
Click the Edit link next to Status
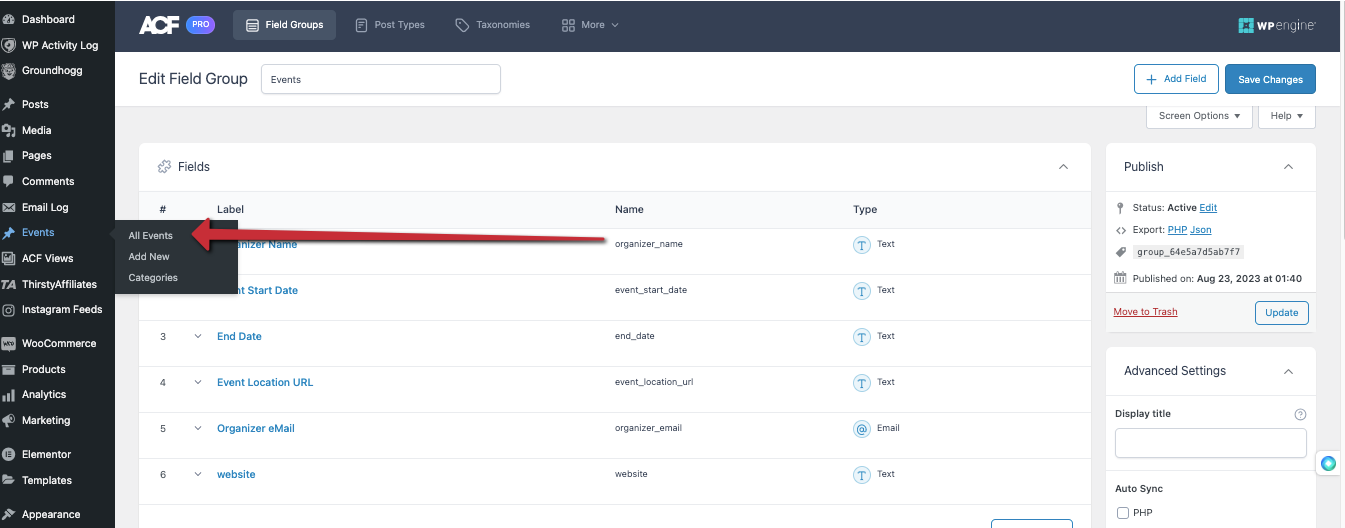pos(1208,208)
